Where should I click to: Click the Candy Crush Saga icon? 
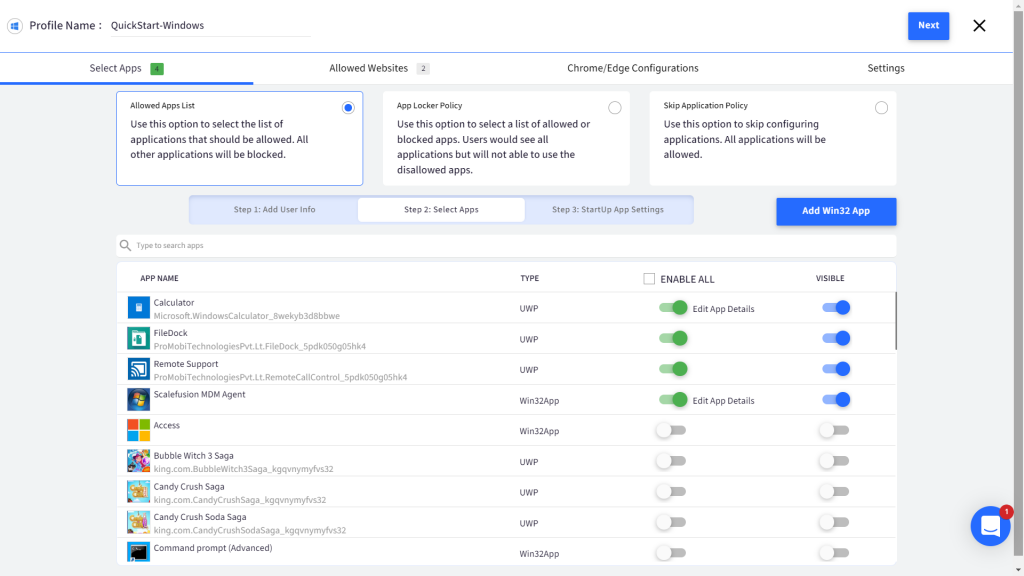pyautogui.click(x=138, y=492)
